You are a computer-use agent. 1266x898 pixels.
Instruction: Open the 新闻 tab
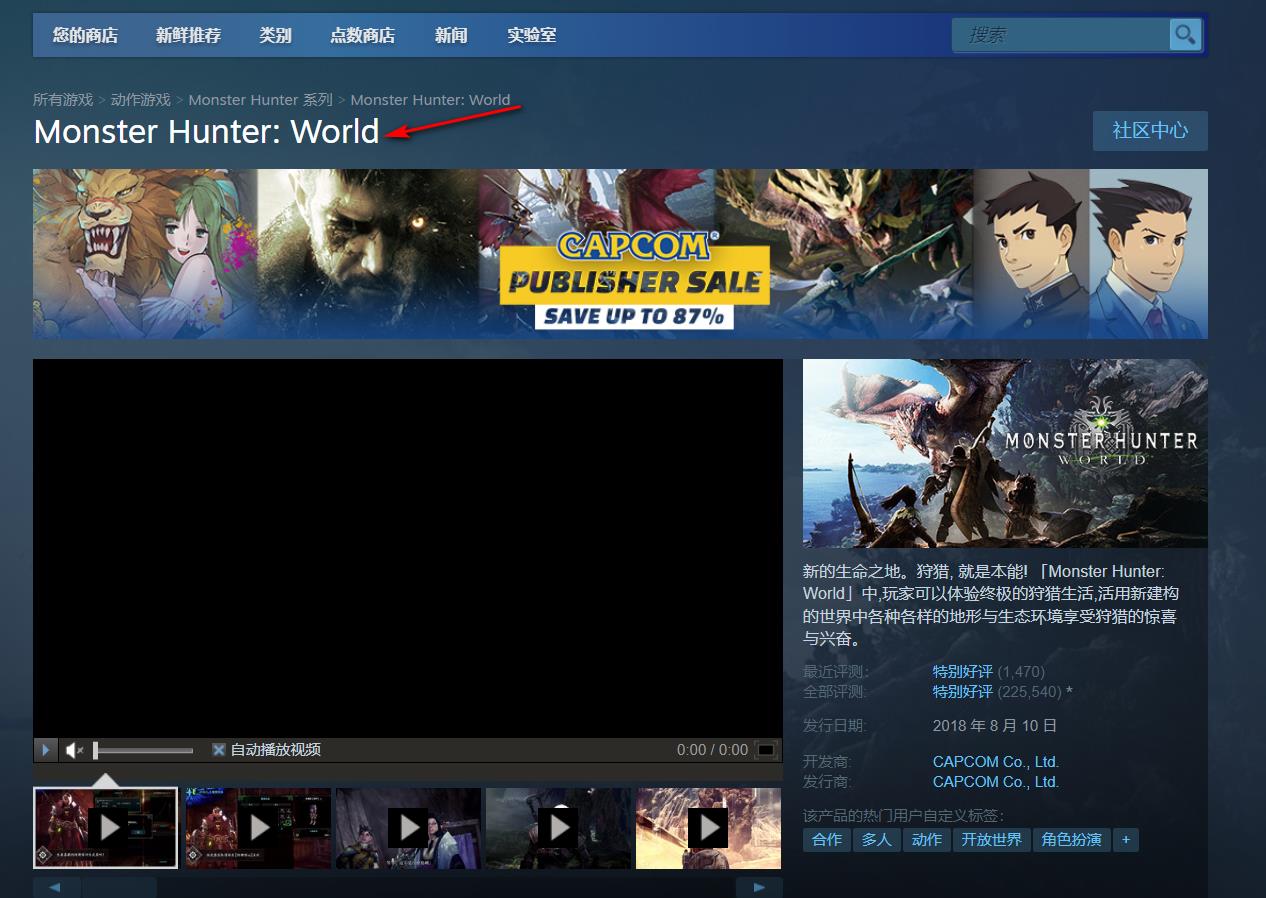coord(451,35)
